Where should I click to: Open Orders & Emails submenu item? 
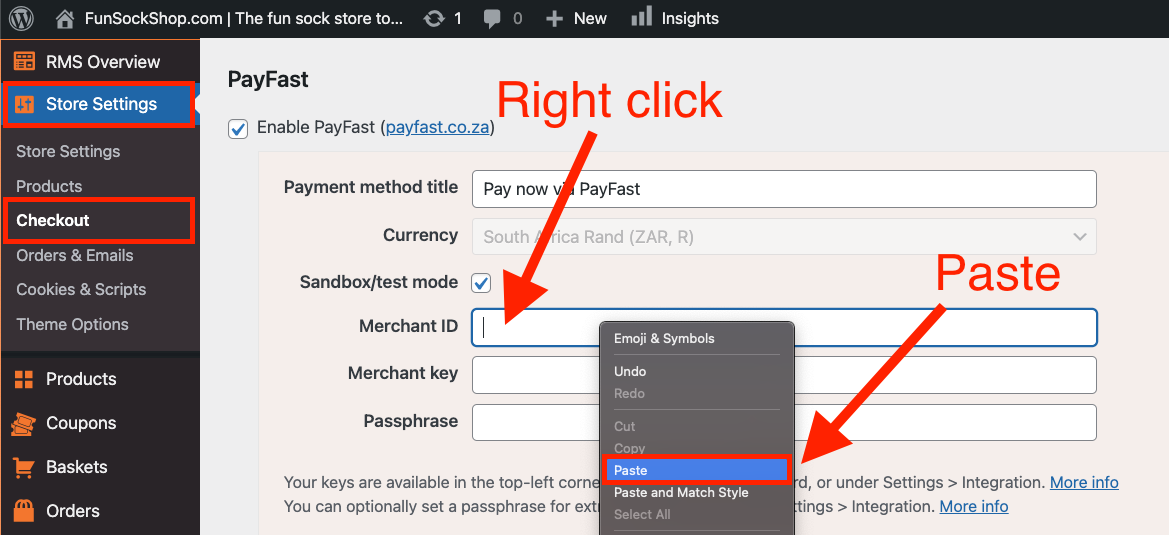click(x=75, y=256)
